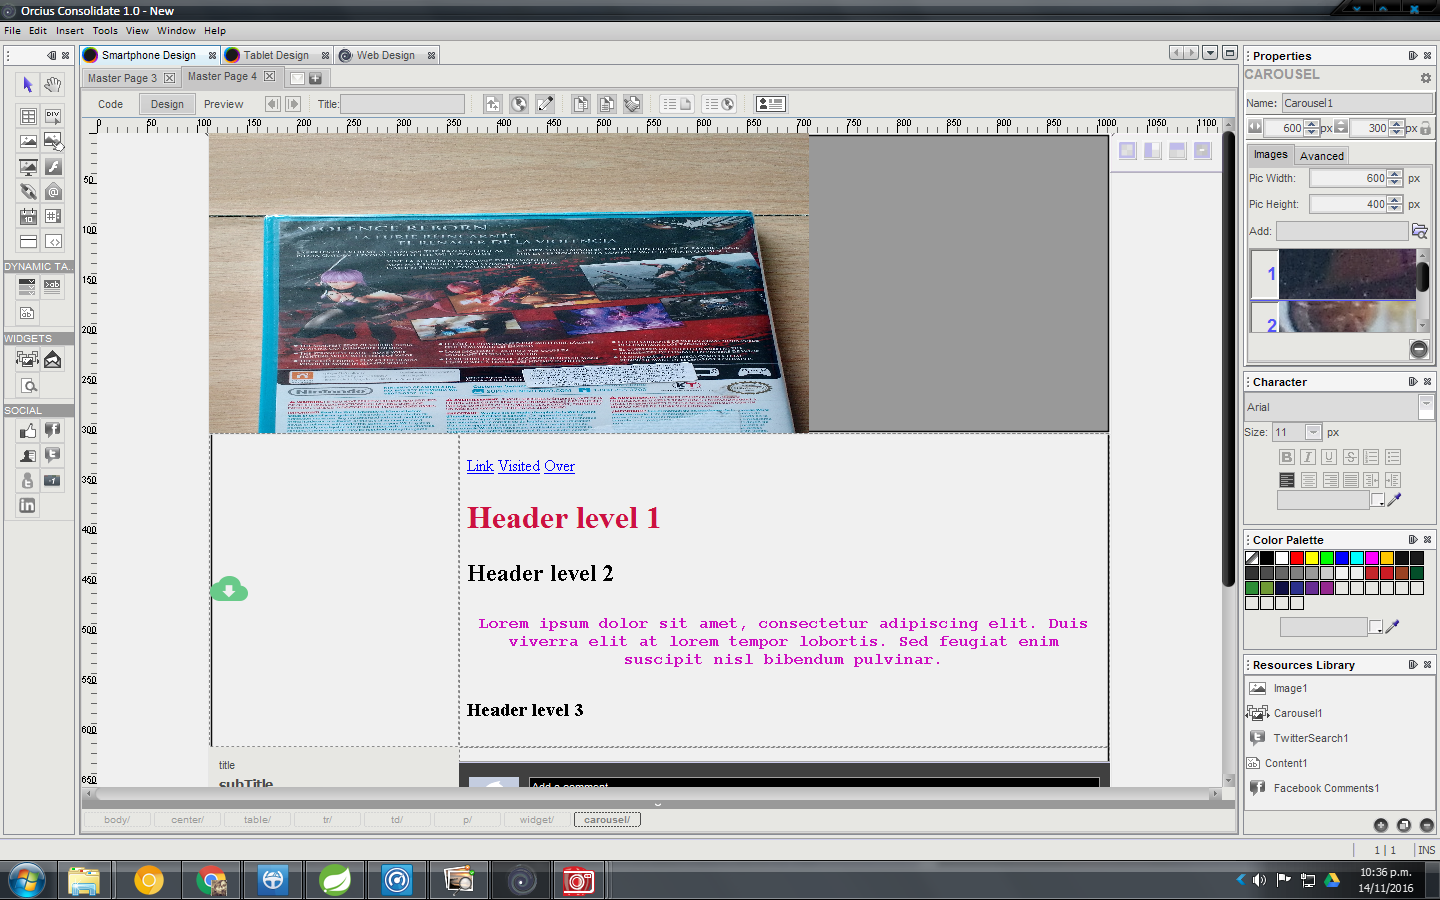Insert HTML code snippet tool
Image resolution: width=1440 pixels, height=900 pixels.
pyautogui.click(x=53, y=241)
